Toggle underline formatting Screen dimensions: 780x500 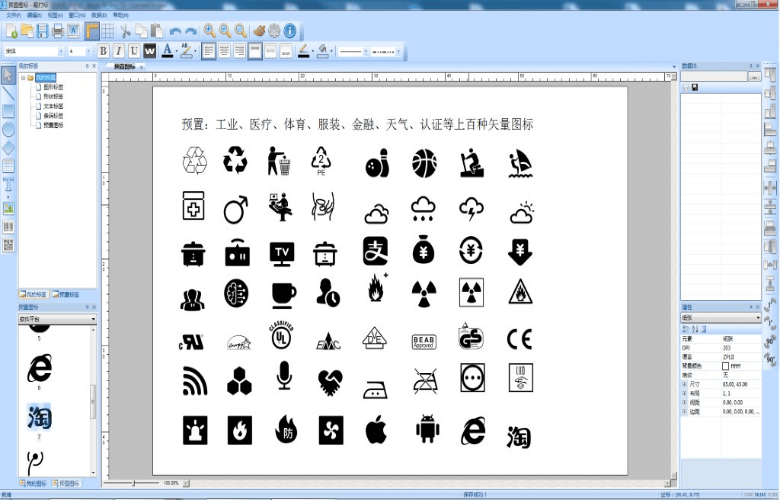click(134, 51)
